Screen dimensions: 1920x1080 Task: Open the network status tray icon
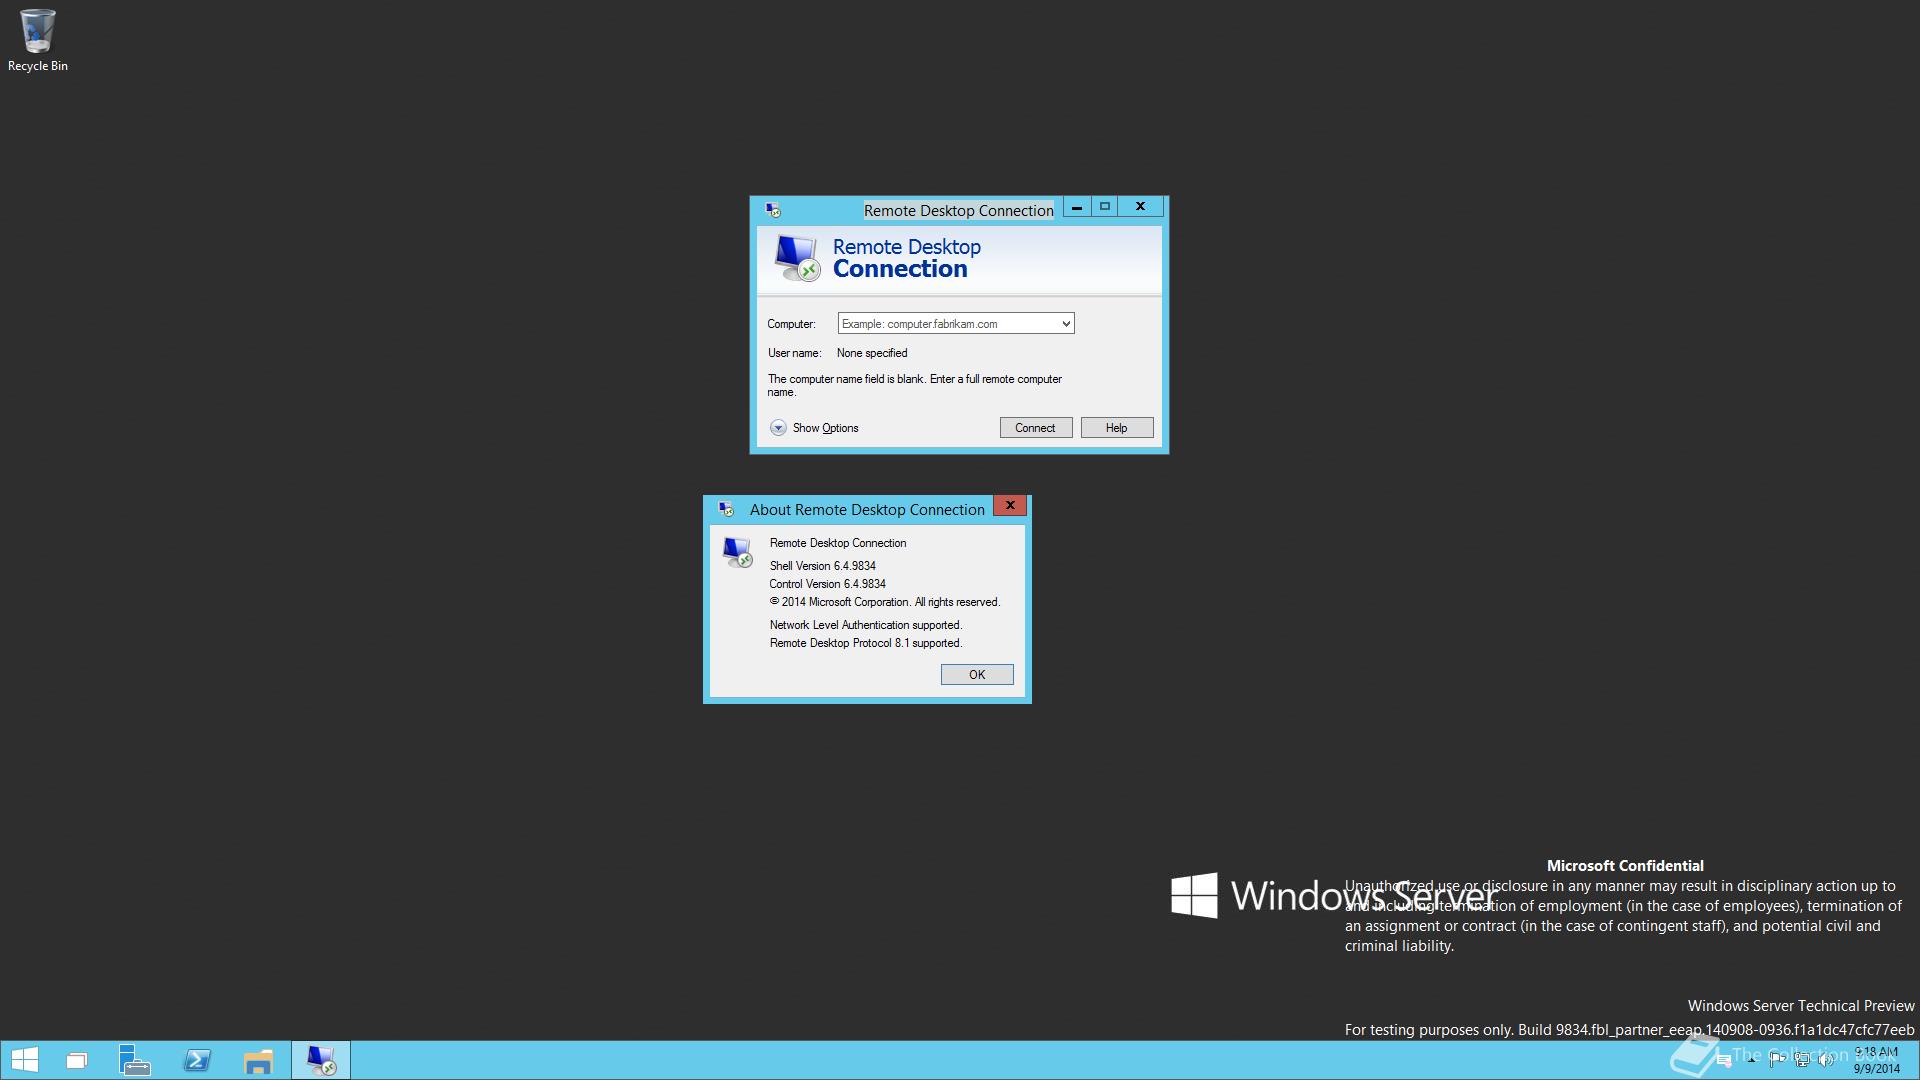point(1802,1060)
